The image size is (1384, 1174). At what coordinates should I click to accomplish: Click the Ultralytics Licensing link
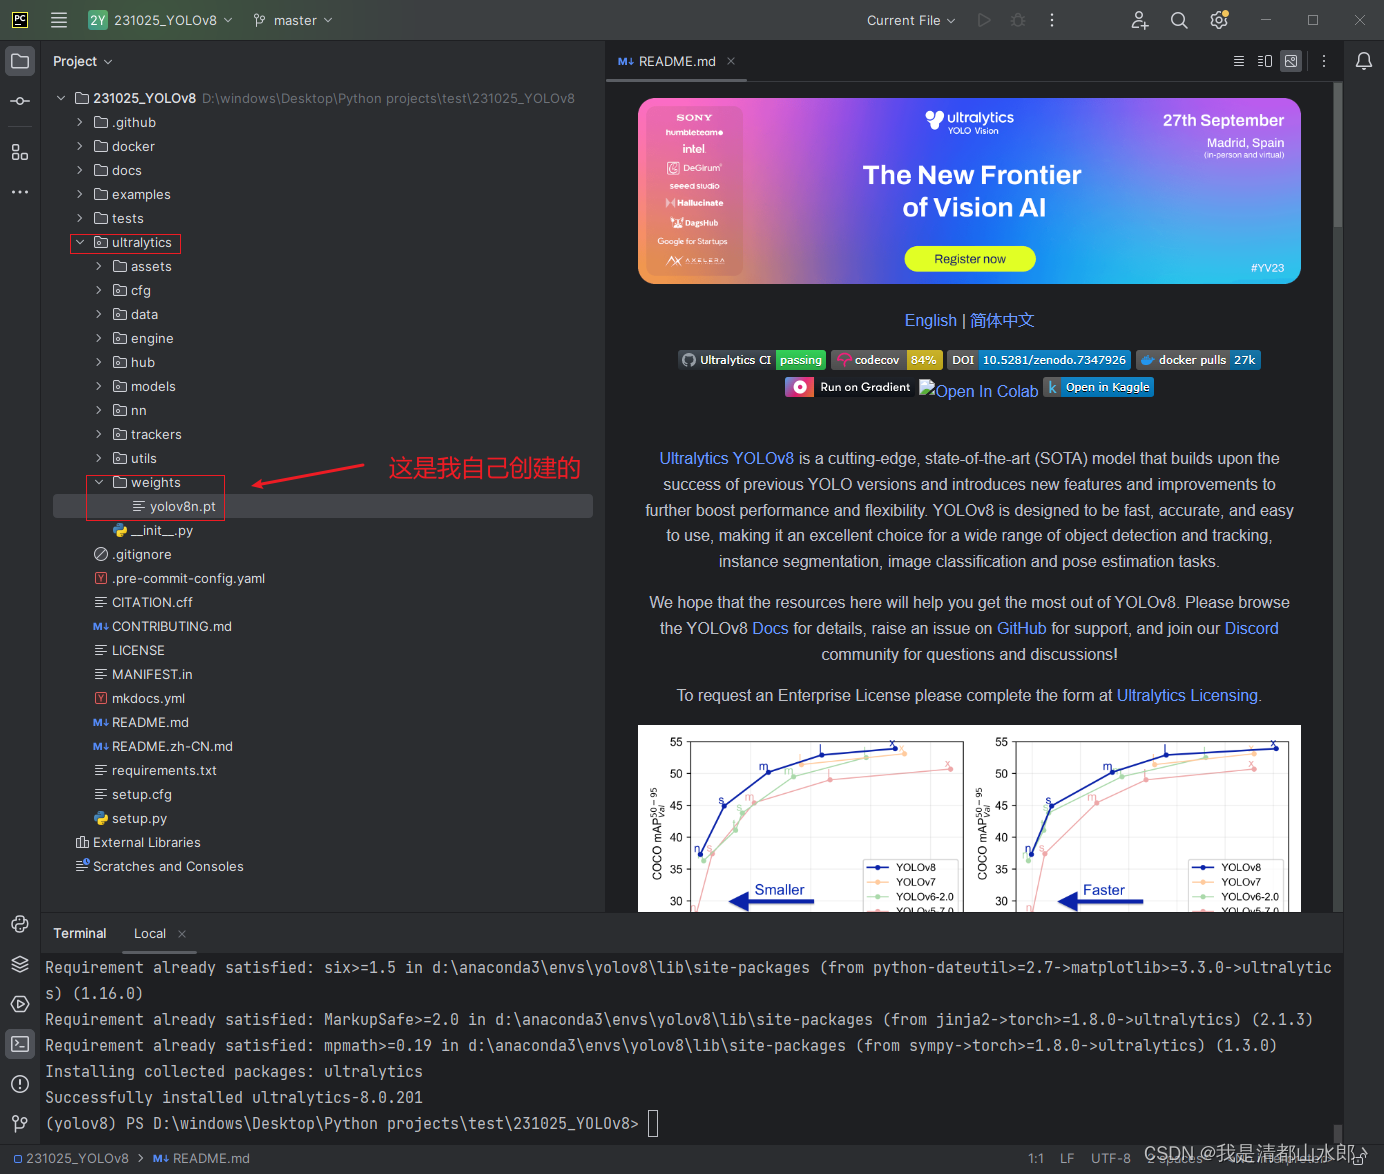[1187, 695]
